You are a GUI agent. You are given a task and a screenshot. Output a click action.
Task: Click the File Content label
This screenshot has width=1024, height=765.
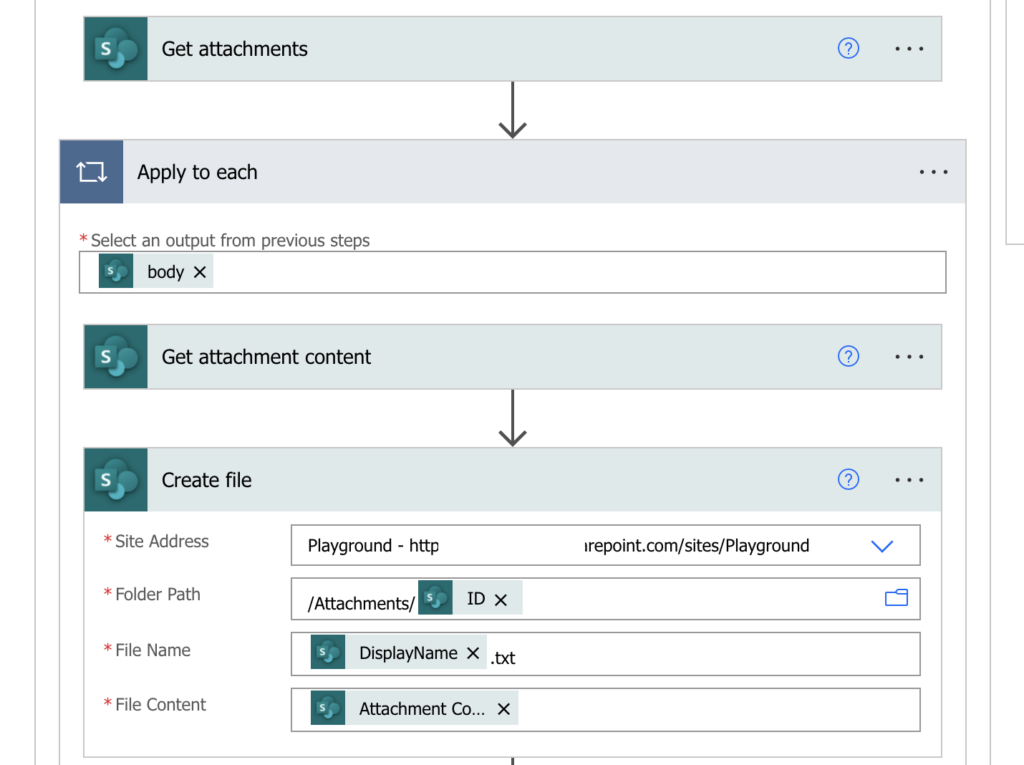click(160, 704)
